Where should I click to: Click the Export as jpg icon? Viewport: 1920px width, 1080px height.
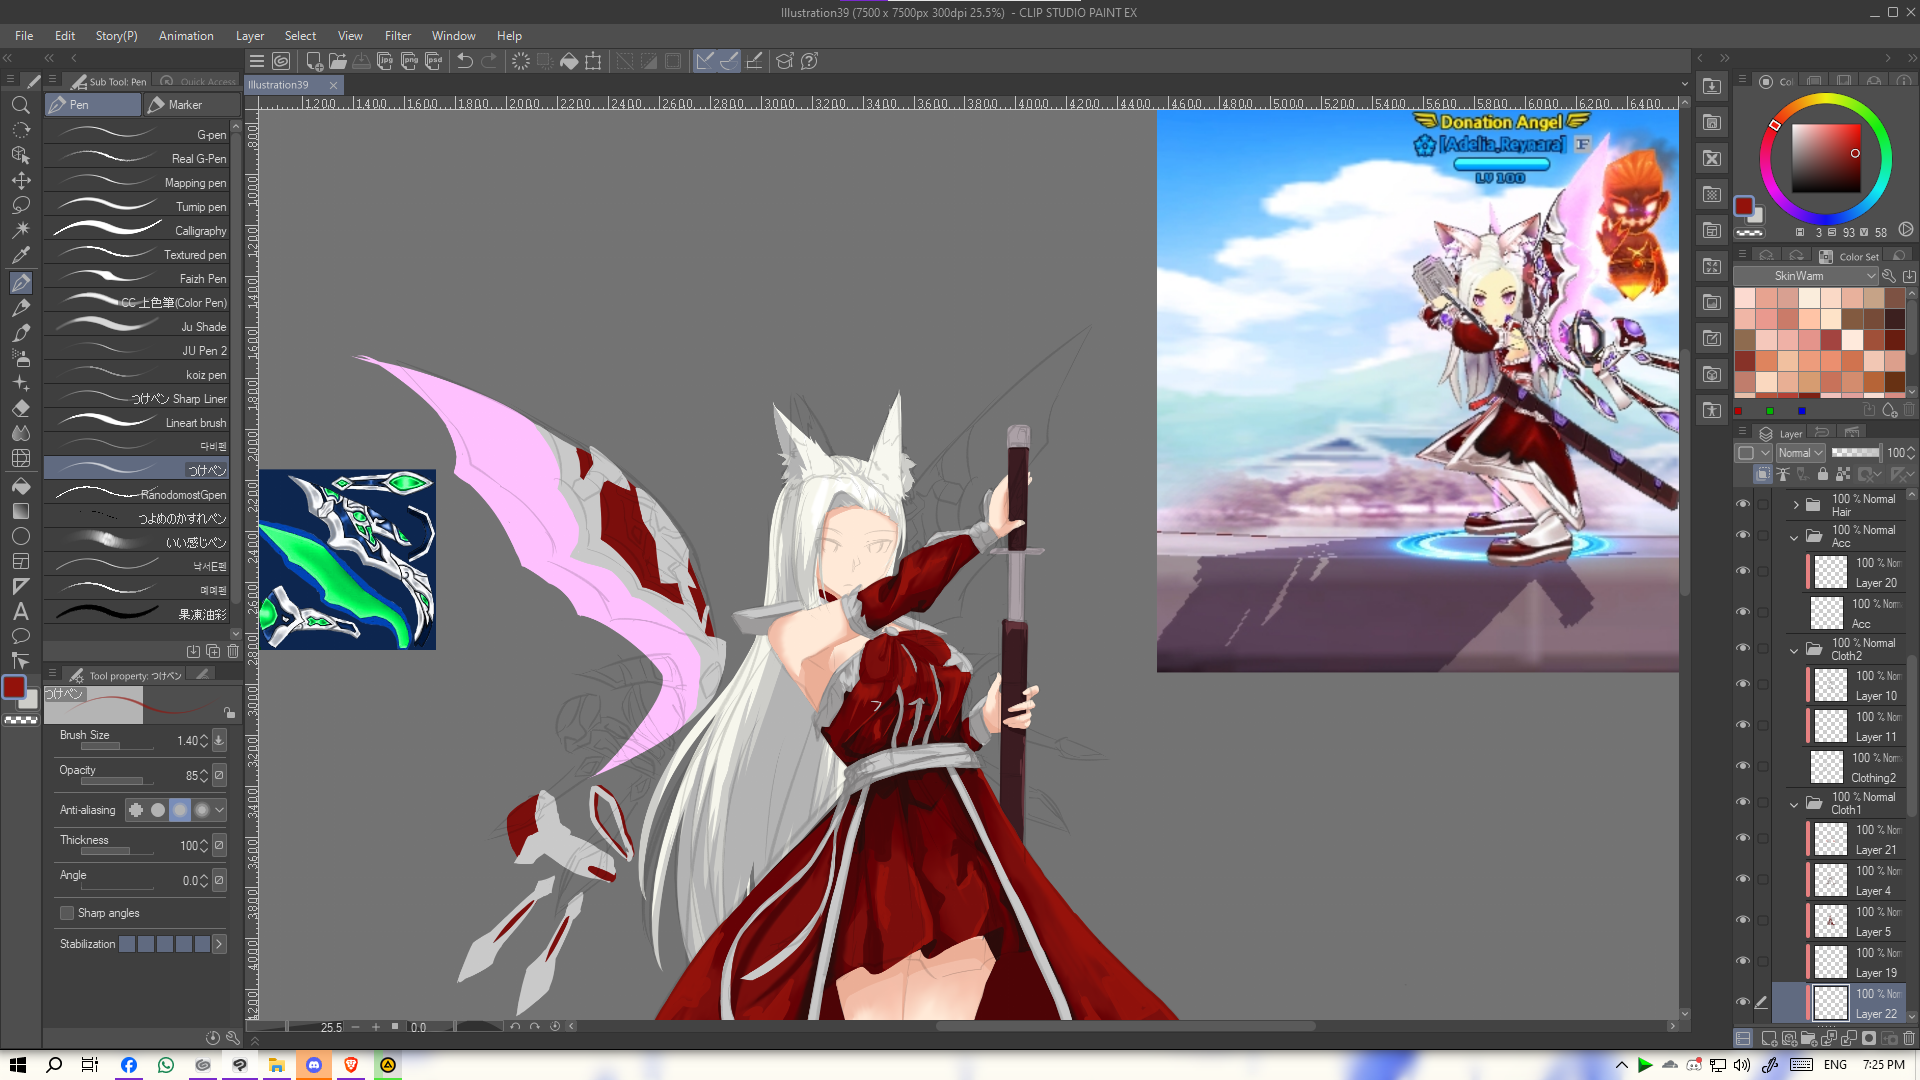pos(385,61)
